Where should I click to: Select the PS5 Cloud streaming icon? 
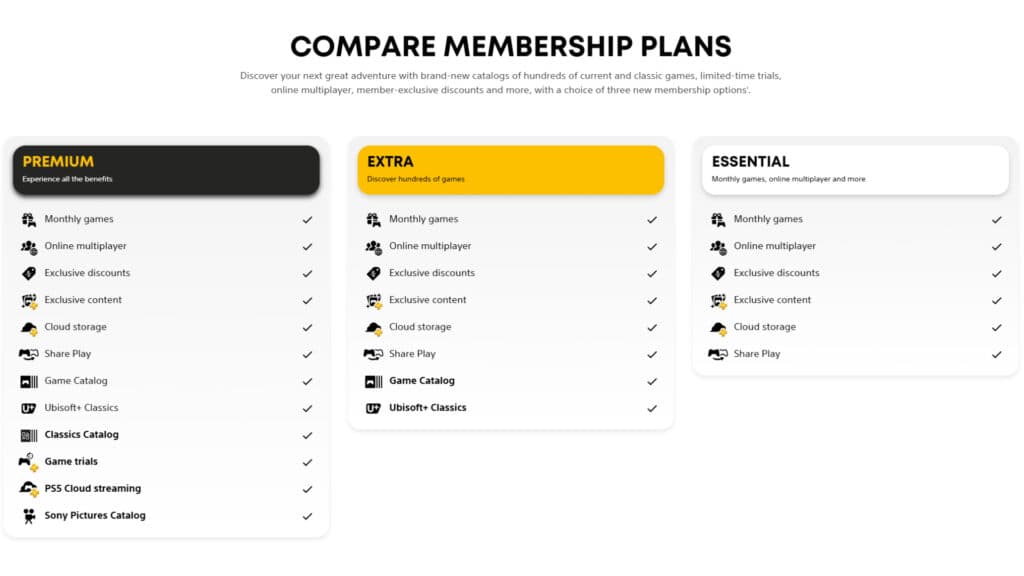click(28, 488)
